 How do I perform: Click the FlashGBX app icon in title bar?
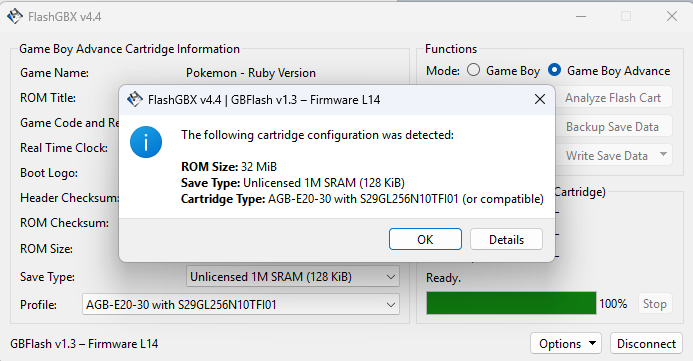pyautogui.click(x=15, y=16)
